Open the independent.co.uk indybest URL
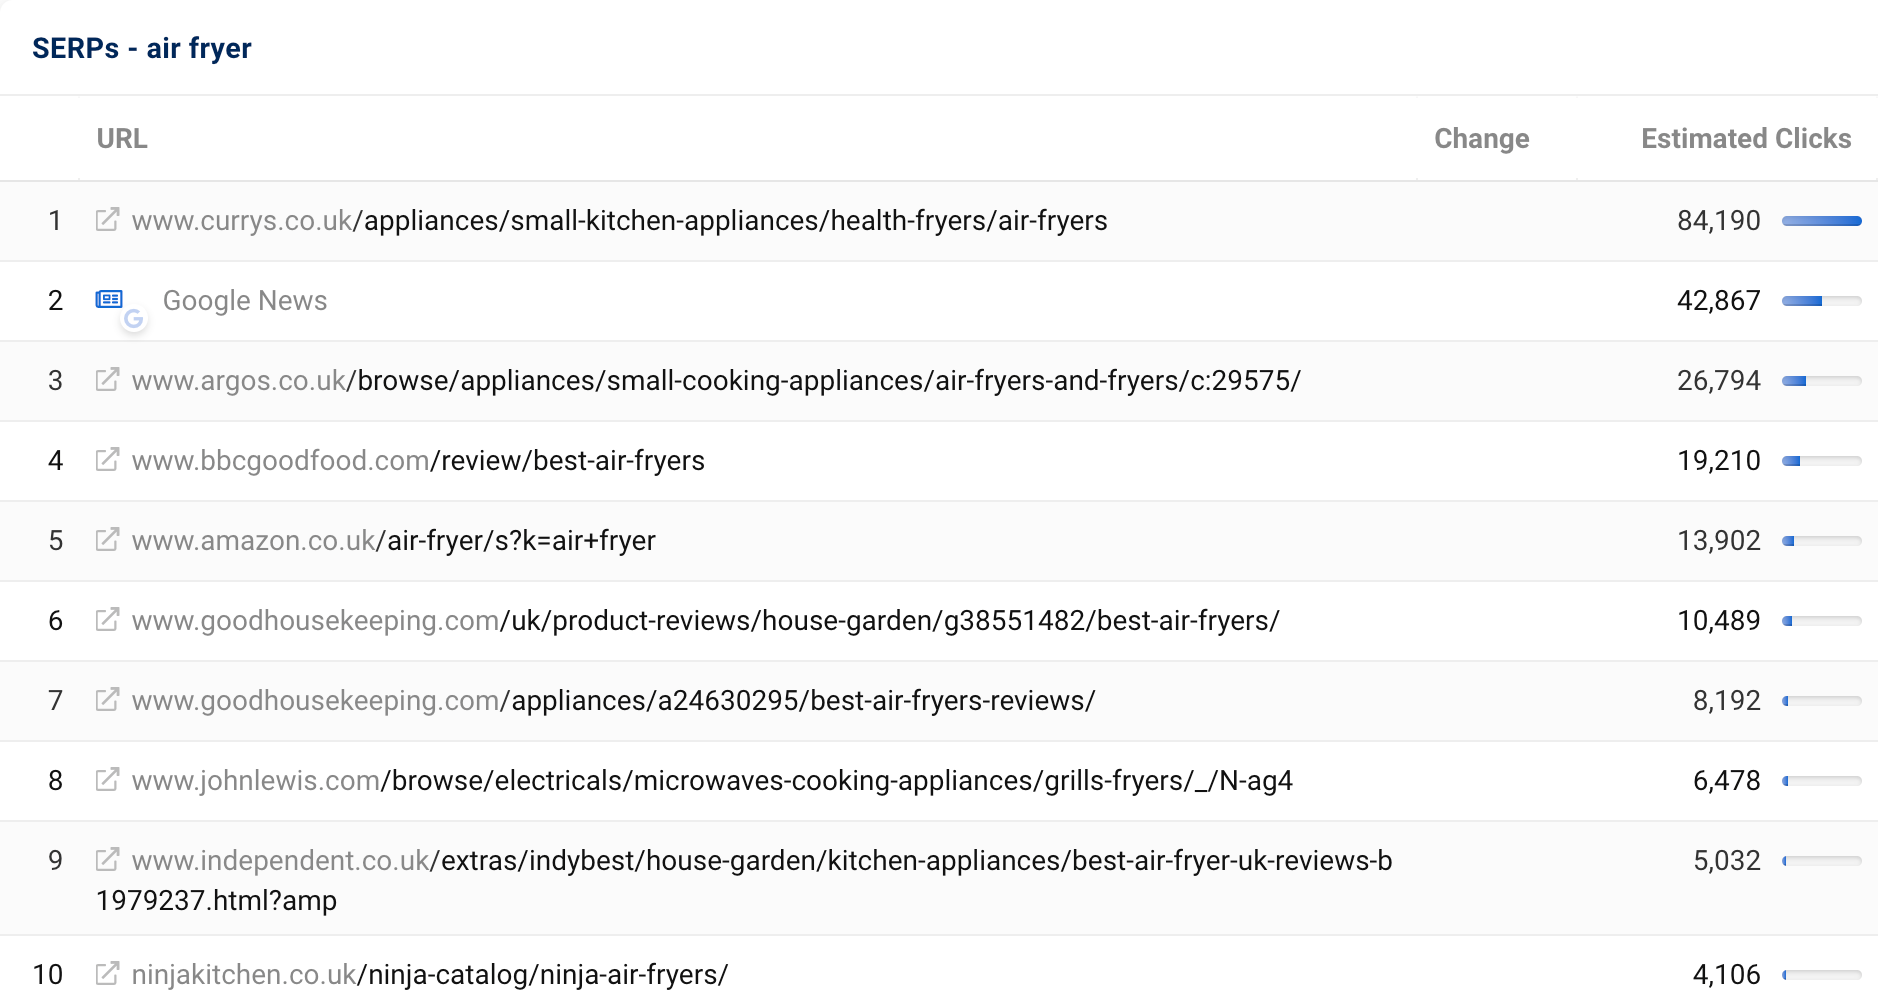 tap(744, 880)
